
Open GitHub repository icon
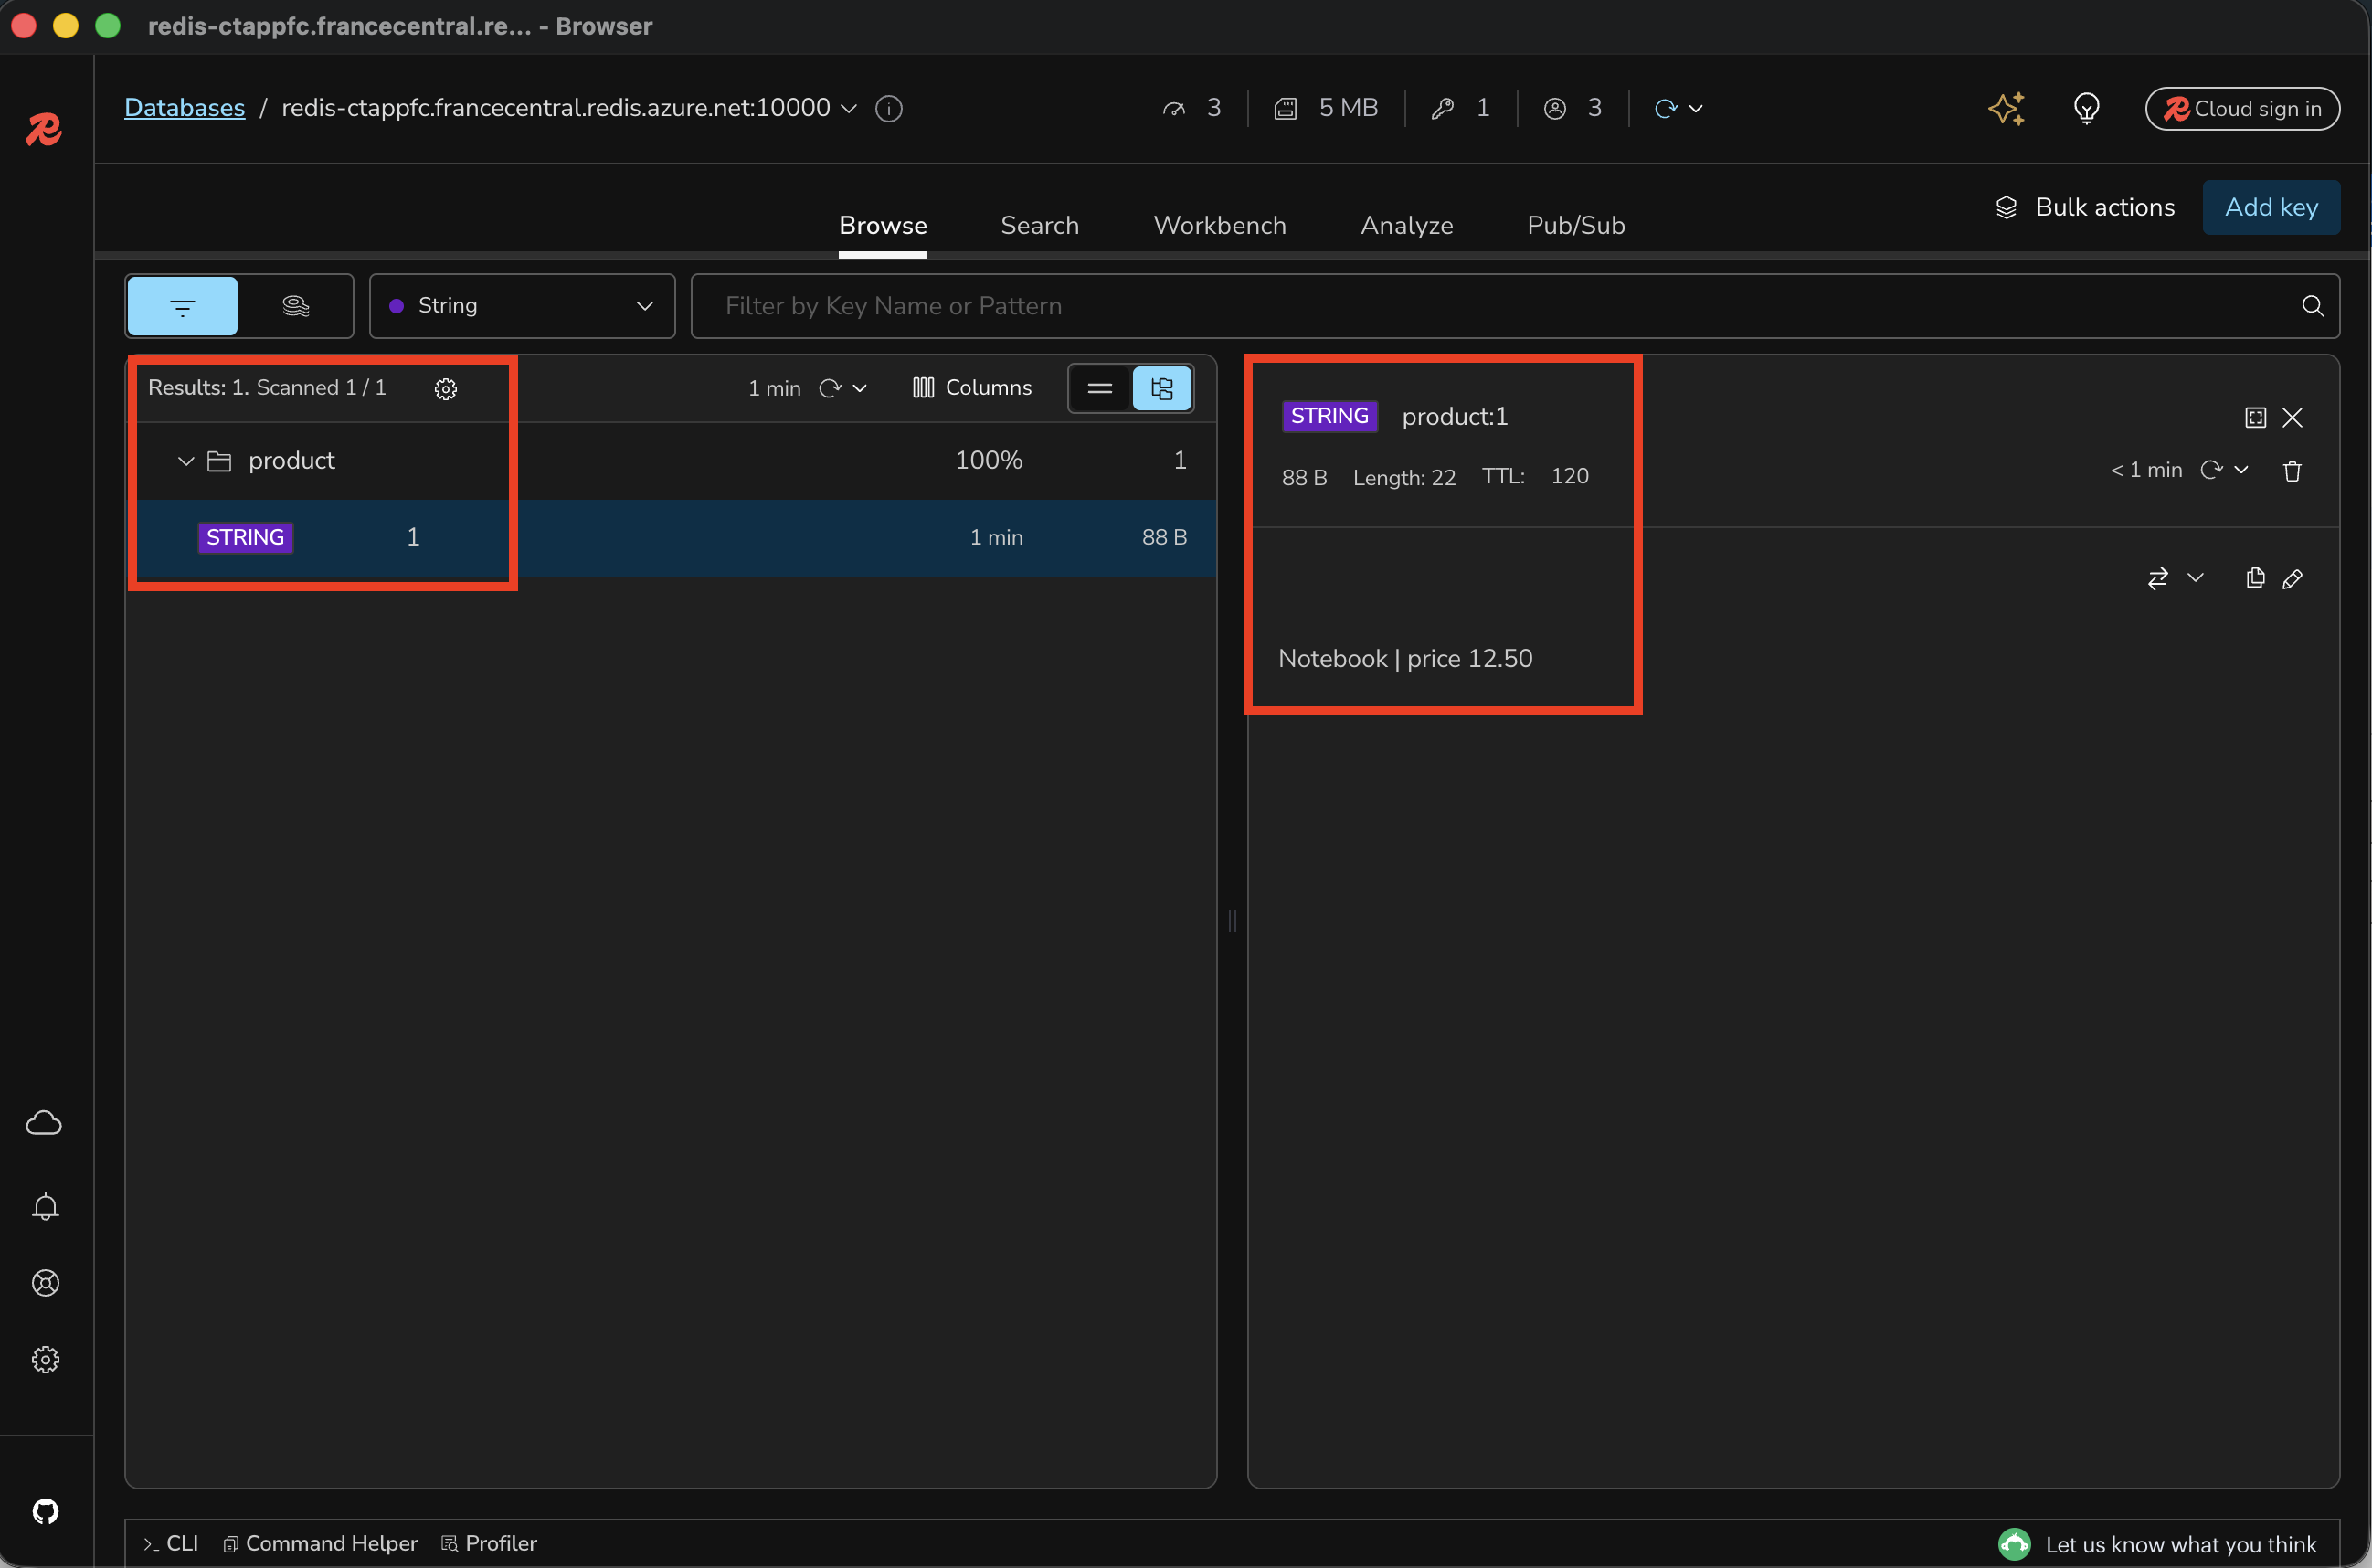[45, 1511]
